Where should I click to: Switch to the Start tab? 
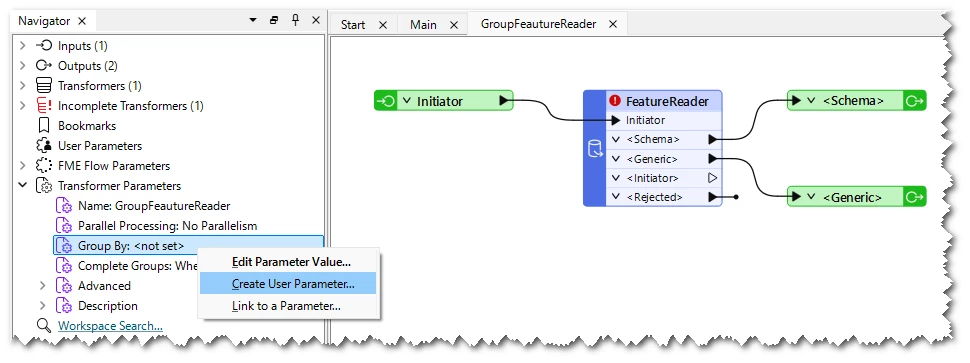353,25
